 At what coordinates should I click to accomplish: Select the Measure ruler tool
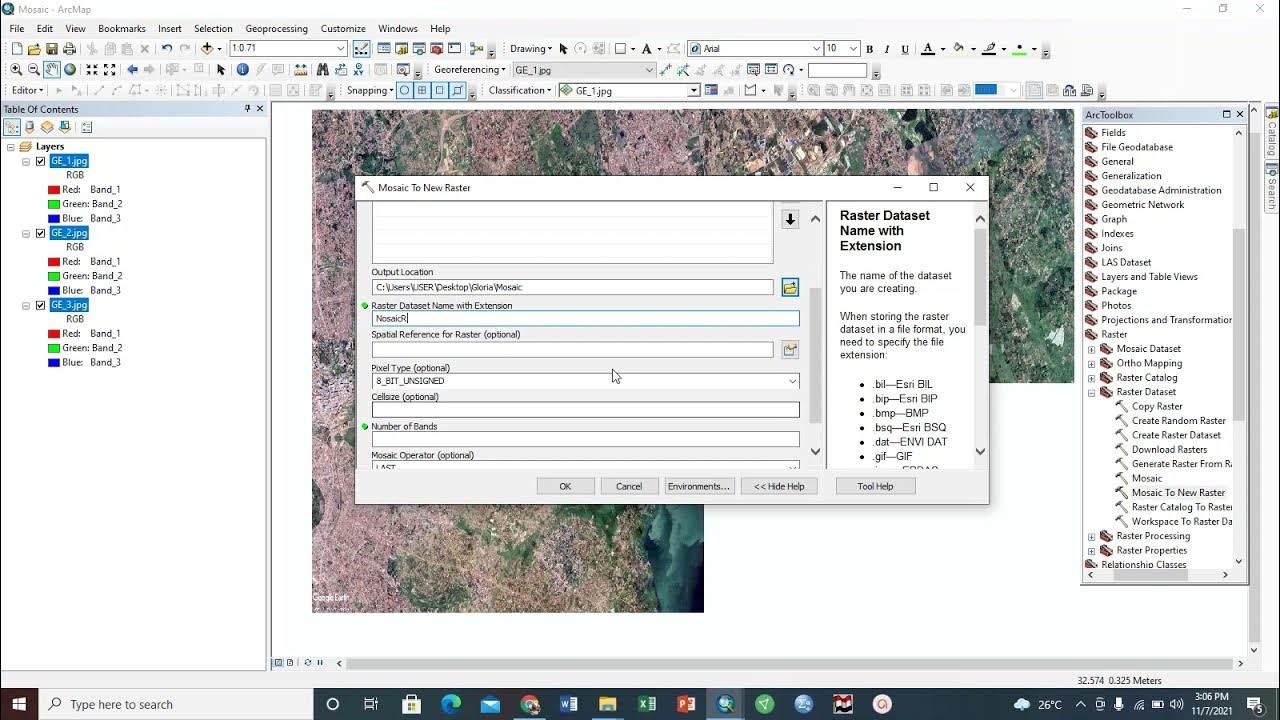[300, 70]
